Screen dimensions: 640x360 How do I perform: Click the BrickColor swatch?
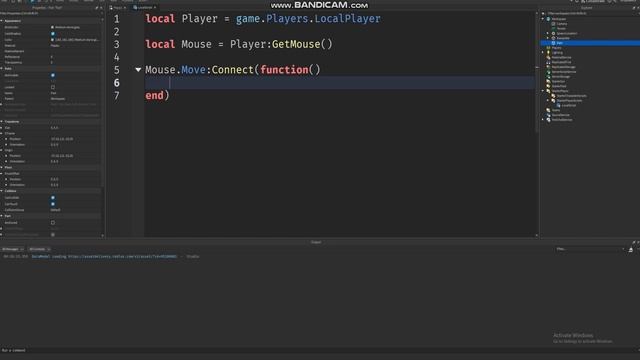point(52,27)
